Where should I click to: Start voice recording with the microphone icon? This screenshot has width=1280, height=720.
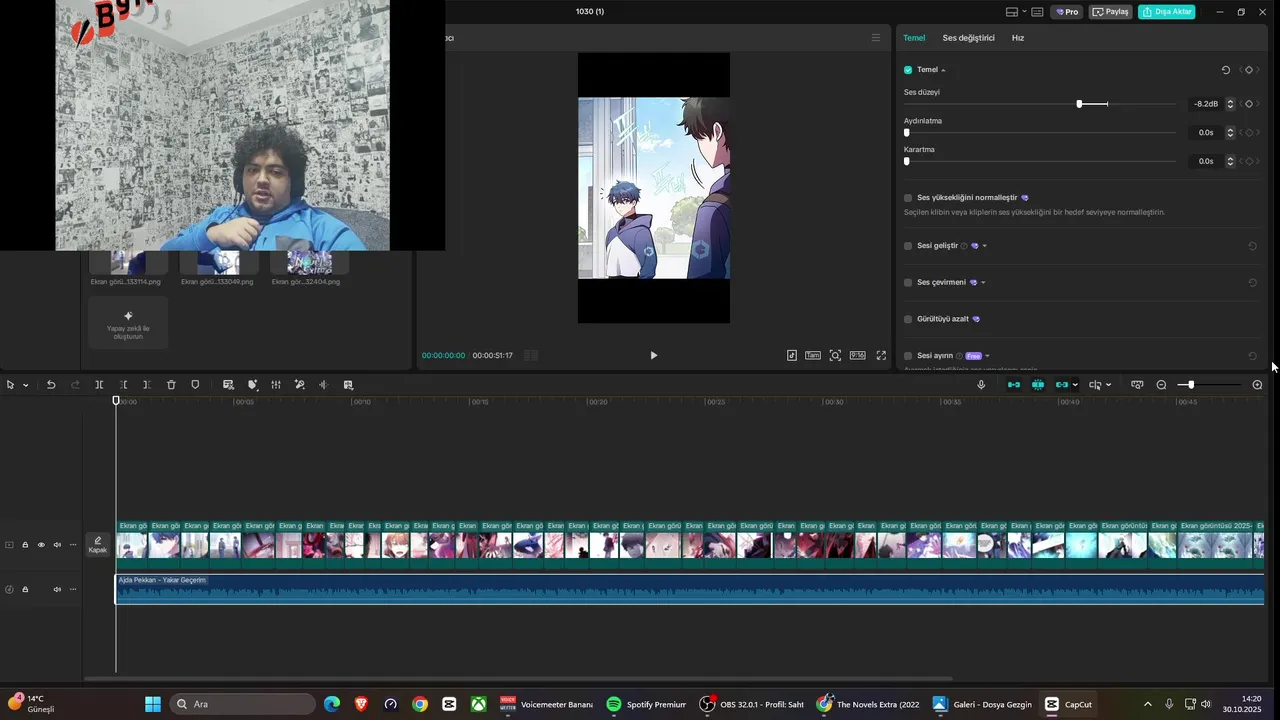coord(981,385)
